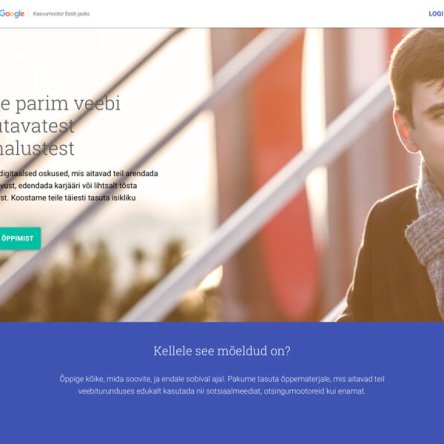Image resolution: width=444 pixels, height=444 pixels.
Task: Click the empty blue area below the paragraph
Action: (222, 422)
